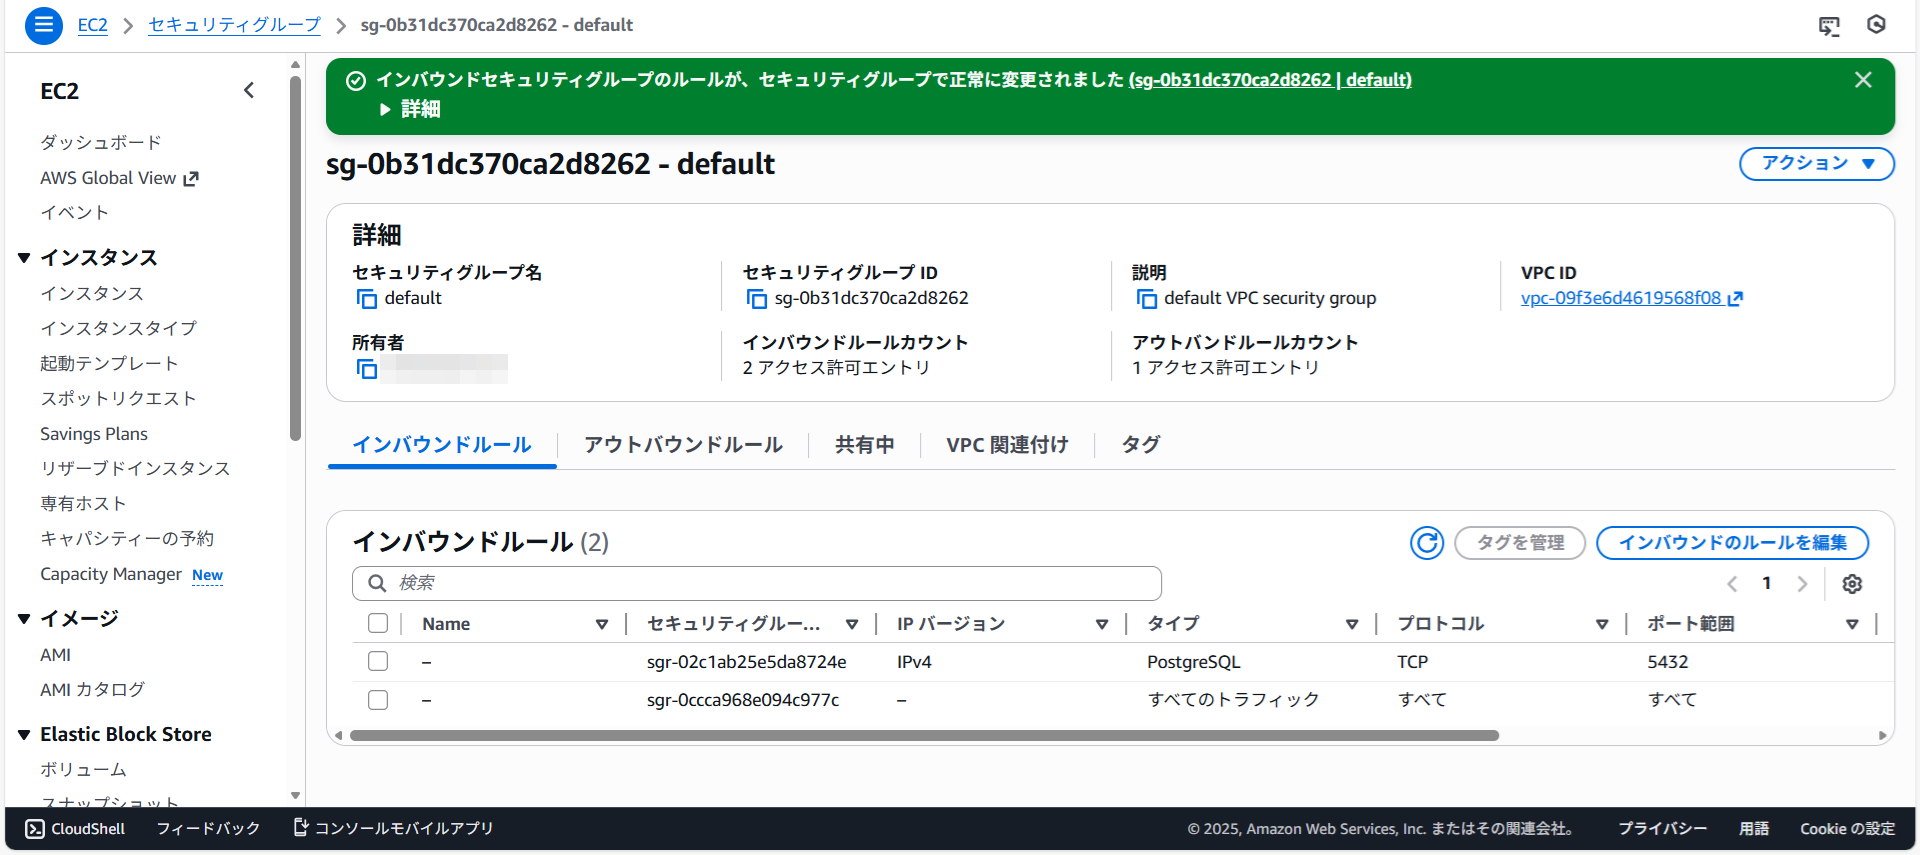Refresh the inbound rules table
Image resolution: width=1920 pixels, height=855 pixels.
click(1426, 543)
